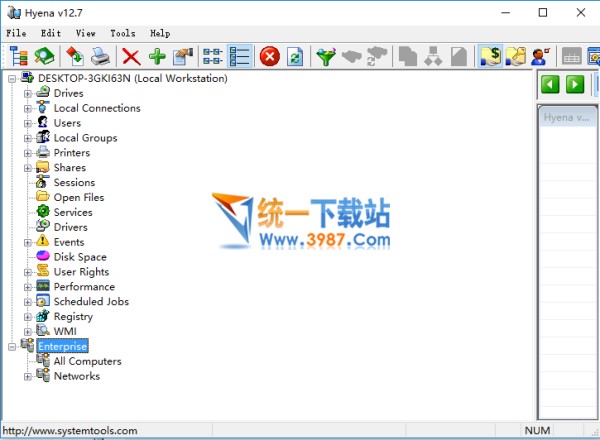The height and width of the screenshot is (440, 600).
Task: Click the Performance monitor icon
Action: pyautogui.click(x=43, y=286)
